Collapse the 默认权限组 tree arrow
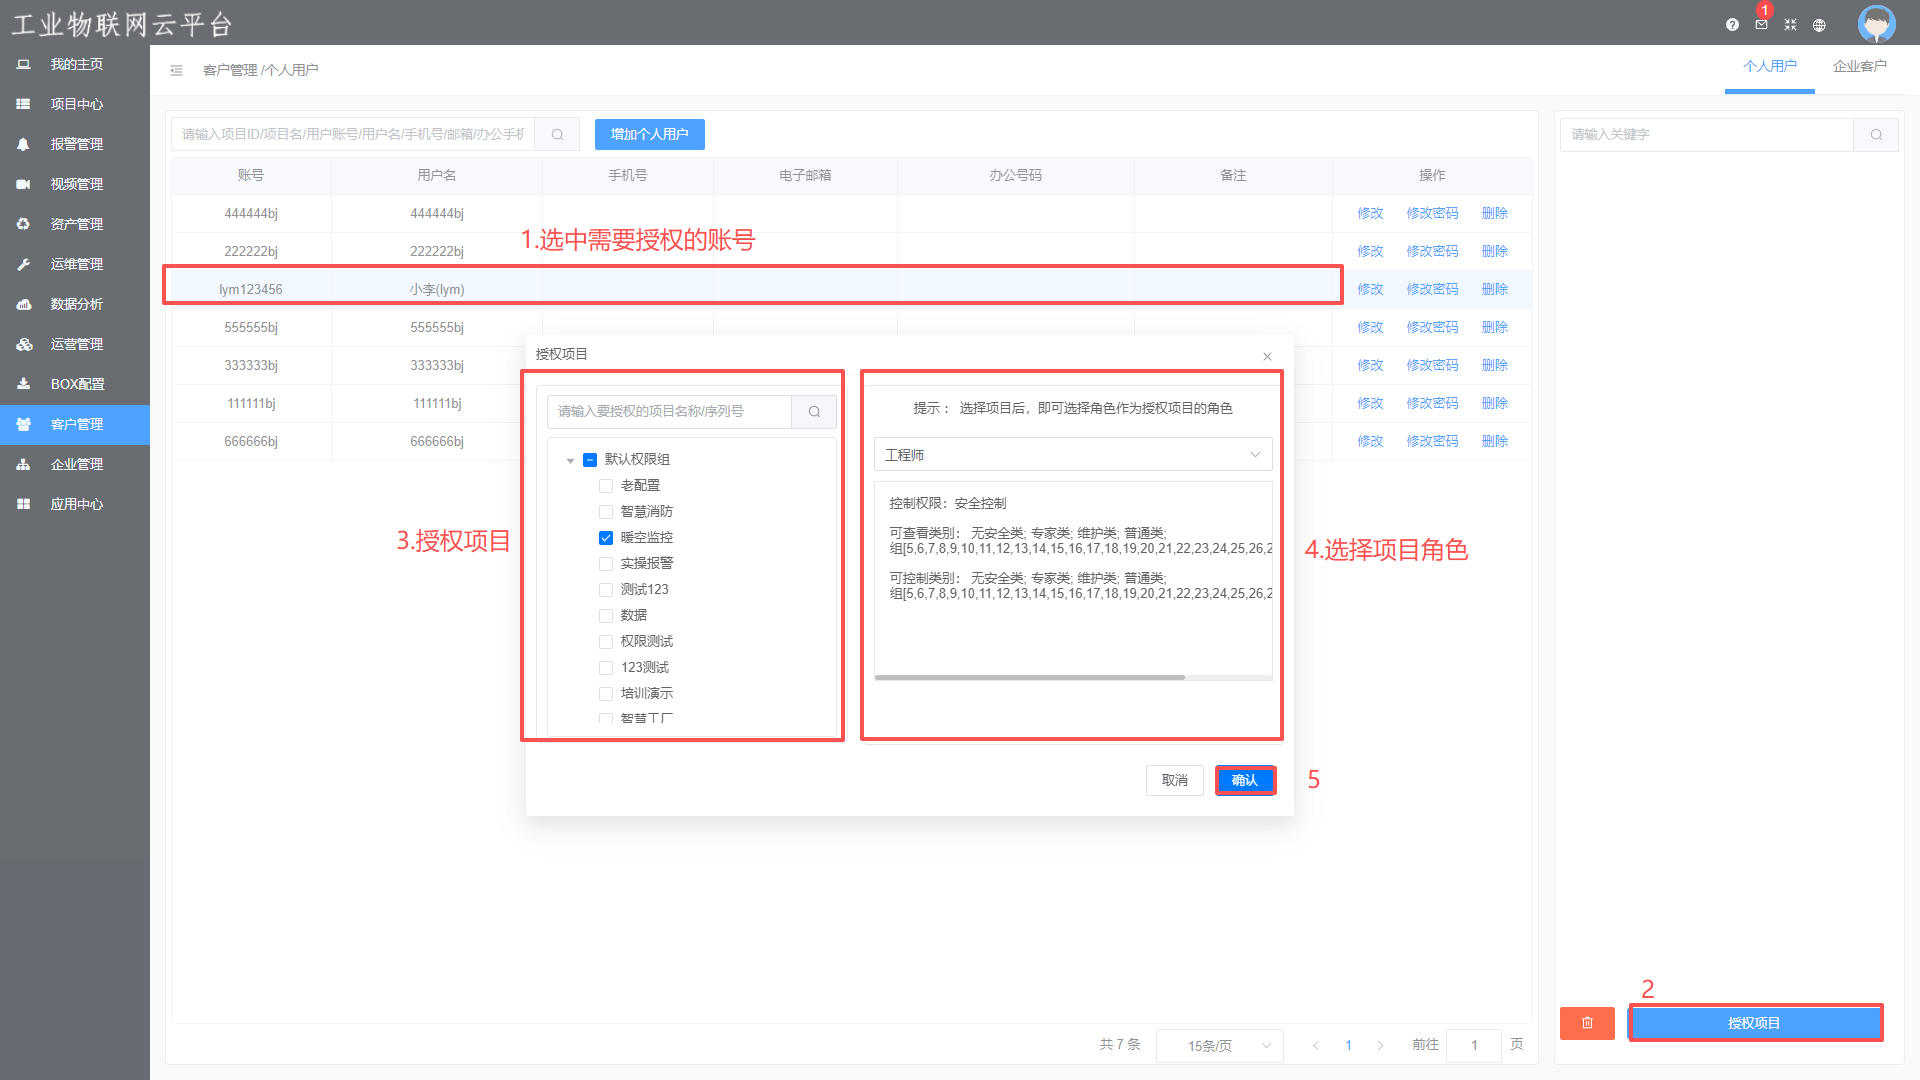This screenshot has height=1080, width=1920. [x=570, y=461]
